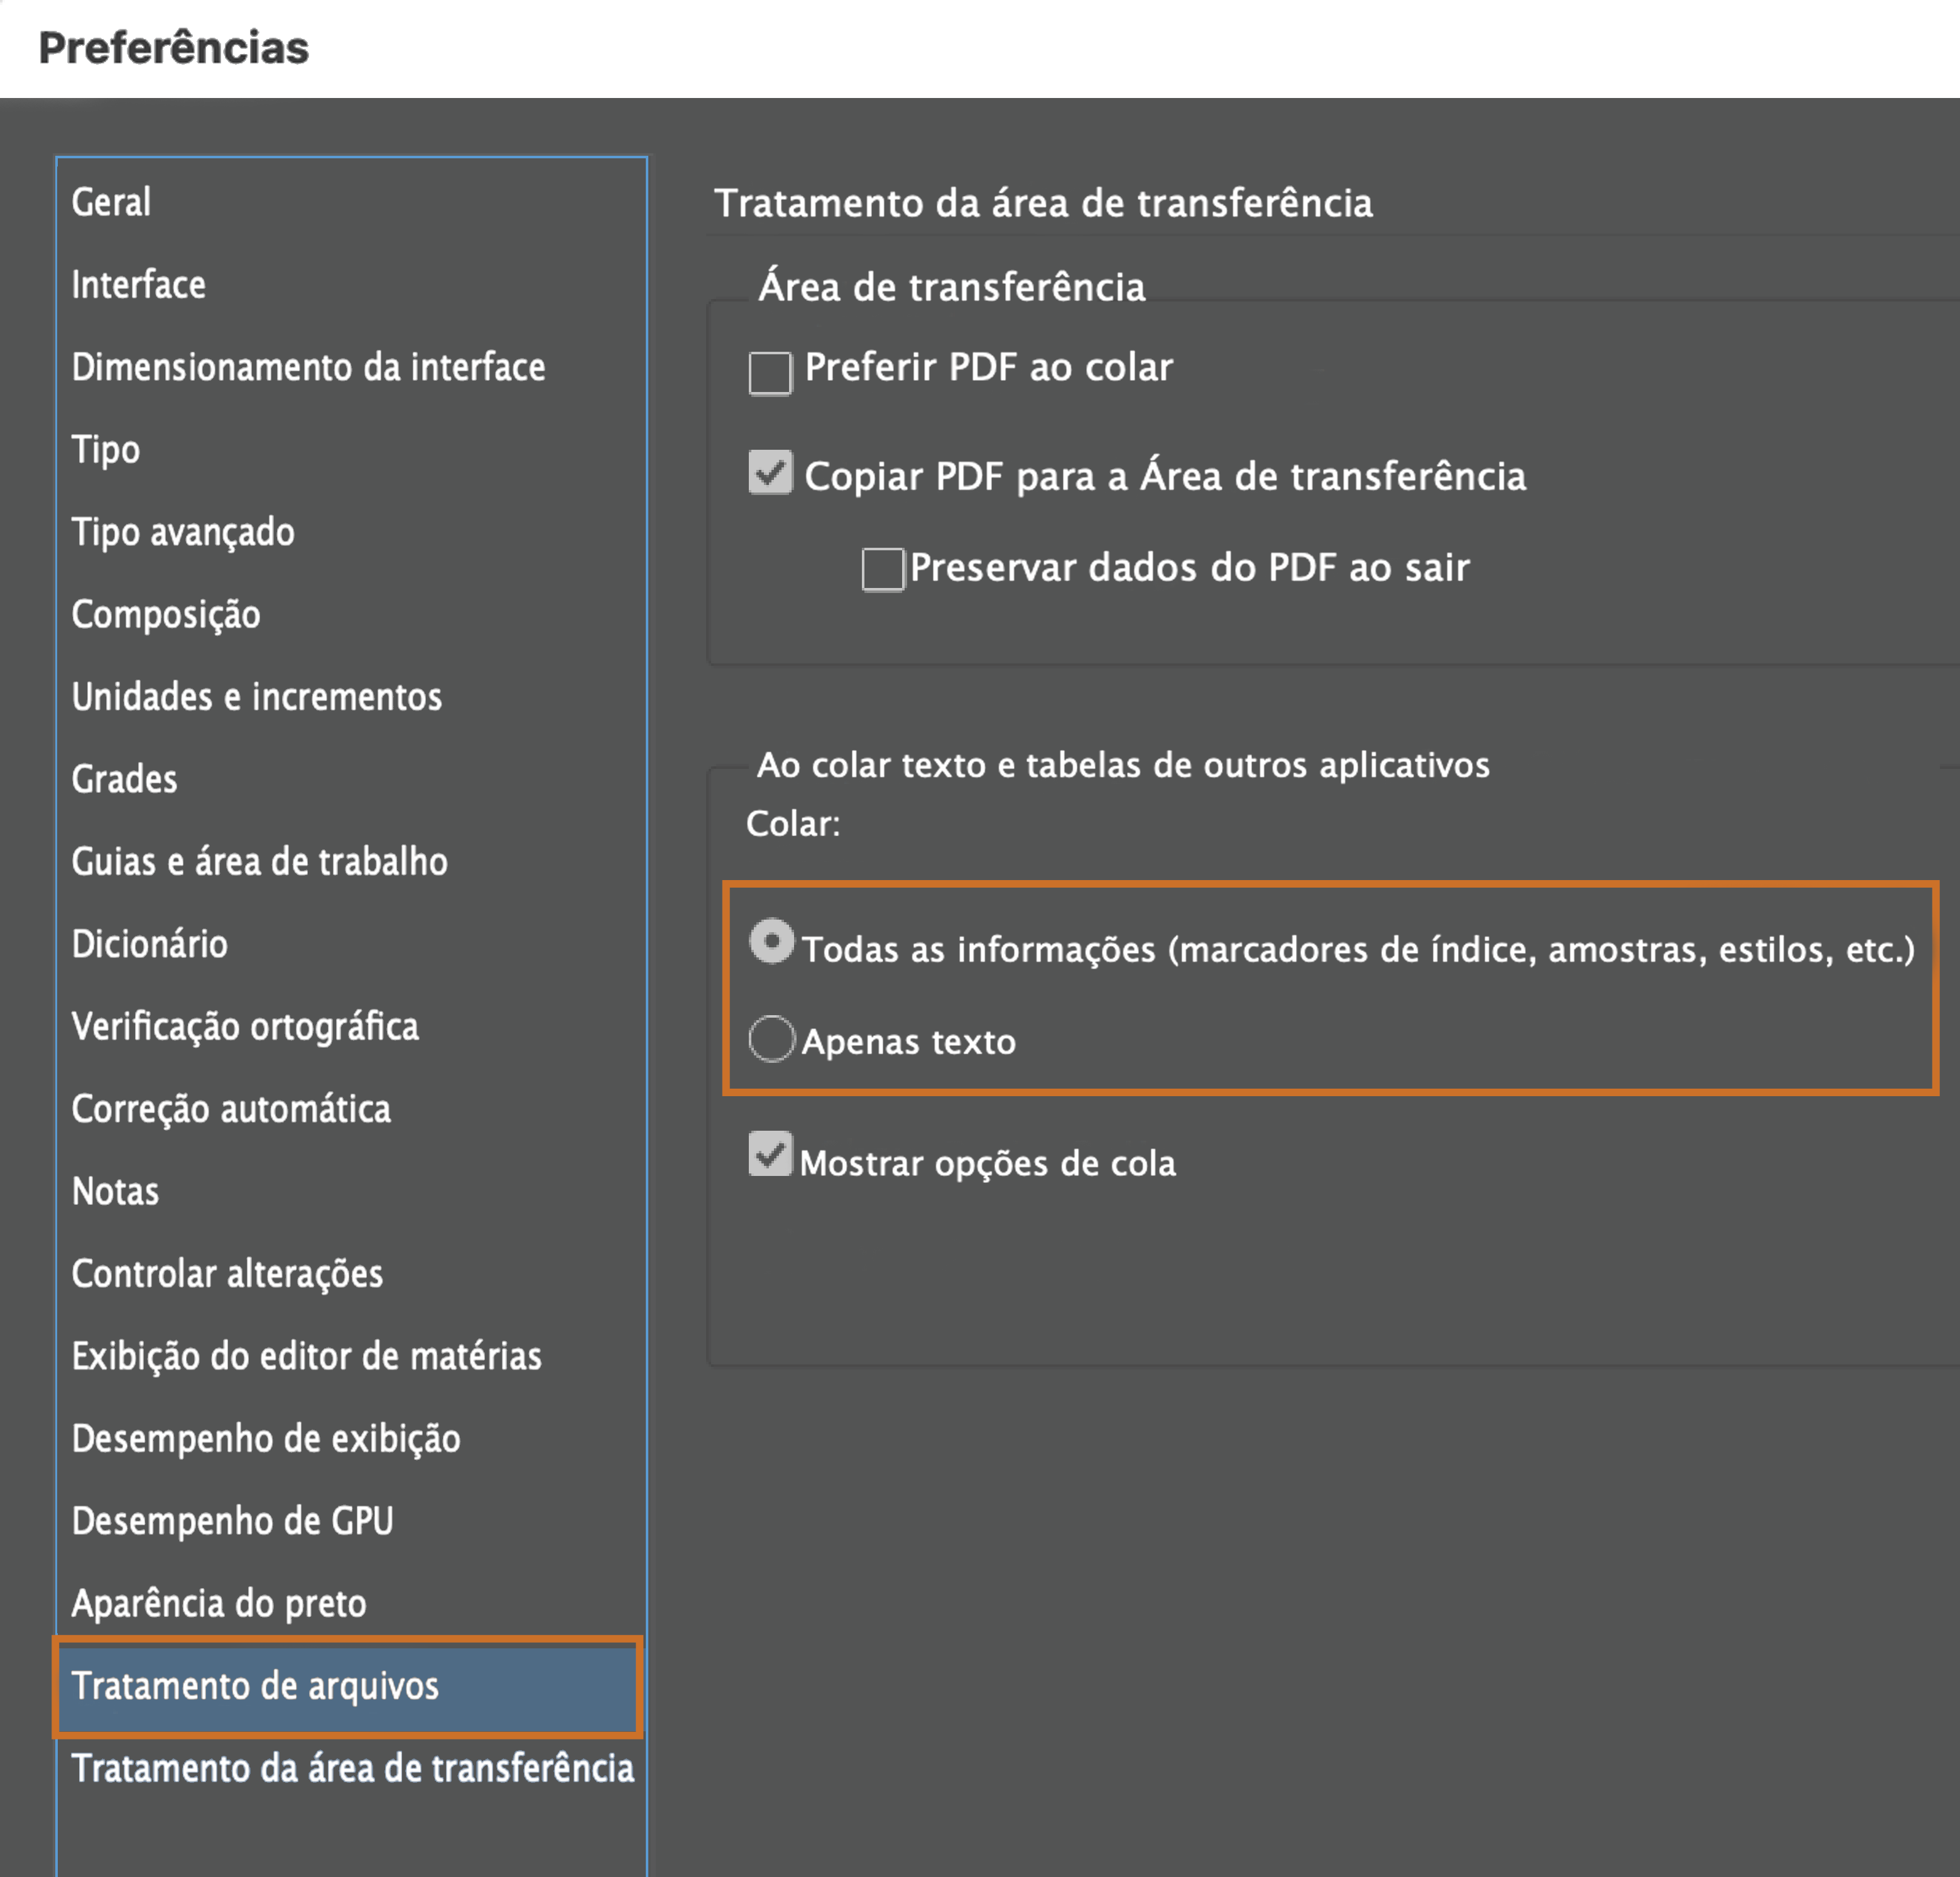Enable Preferir PDF ao colar
Screen dimensions: 1960x1877
(769, 371)
